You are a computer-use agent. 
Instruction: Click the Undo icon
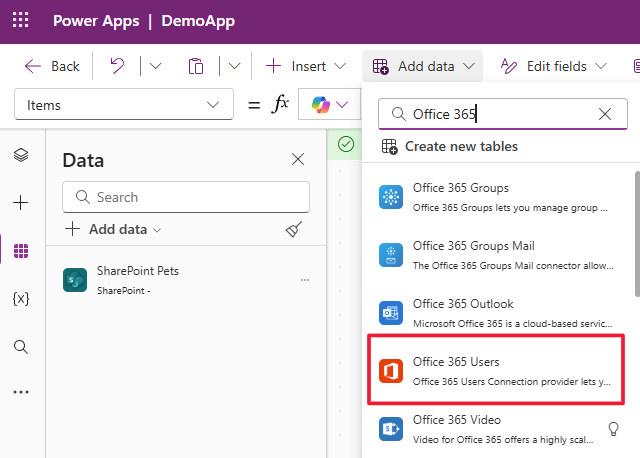117,66
